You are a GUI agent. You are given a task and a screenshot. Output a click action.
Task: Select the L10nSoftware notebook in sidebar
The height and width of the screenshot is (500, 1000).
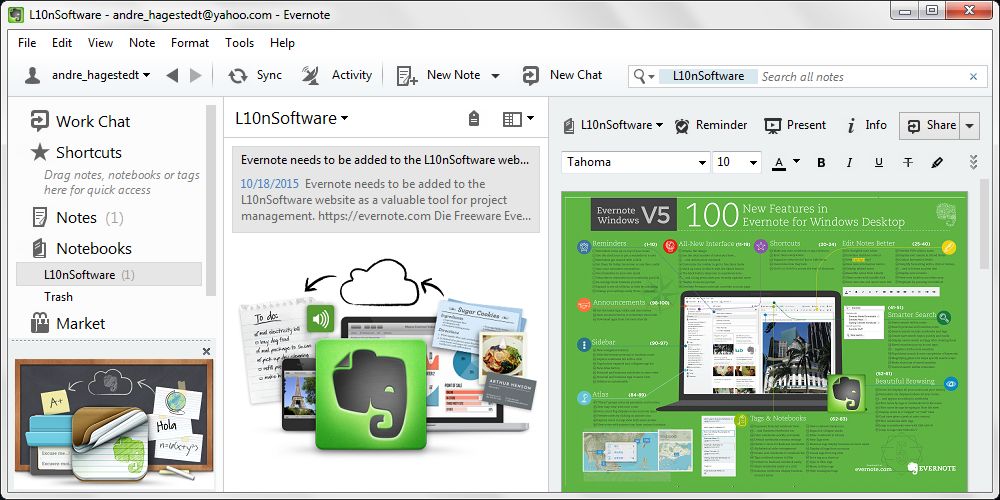click(109, 274)
